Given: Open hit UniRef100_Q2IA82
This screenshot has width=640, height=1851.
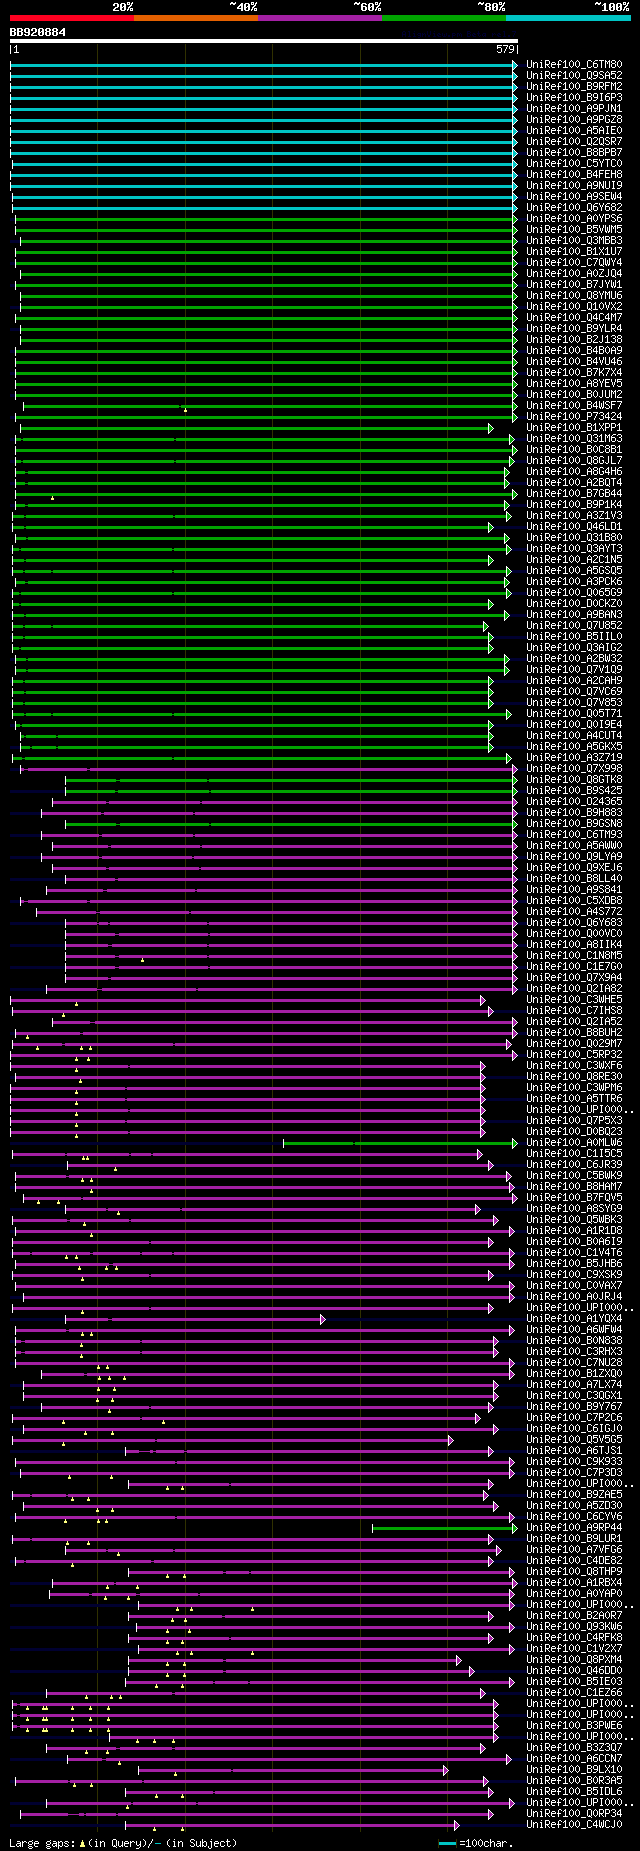Looking at the screenshot, I should (574, 989).
